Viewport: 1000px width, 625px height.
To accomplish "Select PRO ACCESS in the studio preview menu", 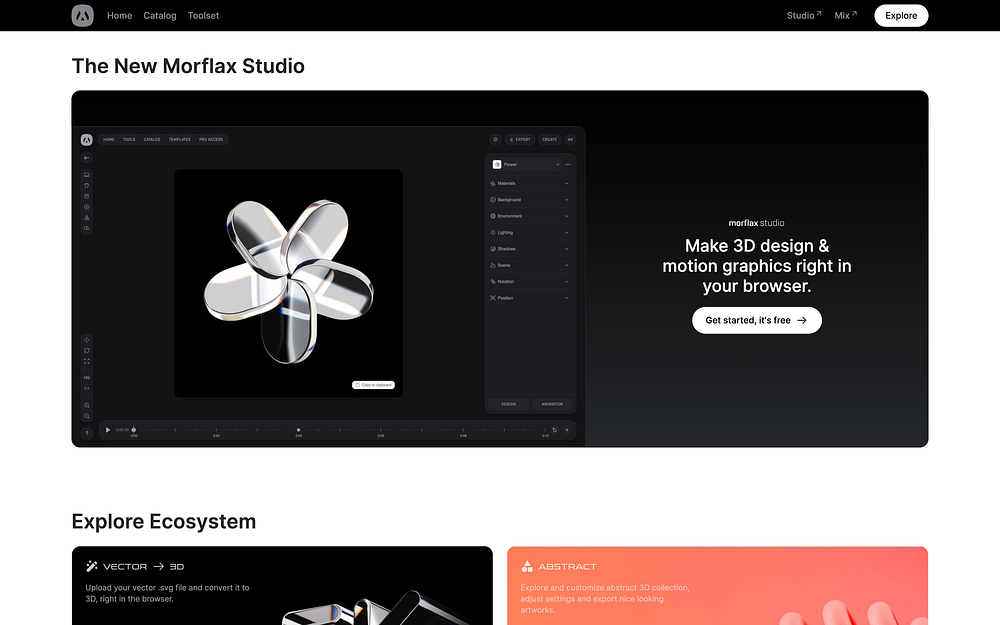I will click(x=211, y=139).
